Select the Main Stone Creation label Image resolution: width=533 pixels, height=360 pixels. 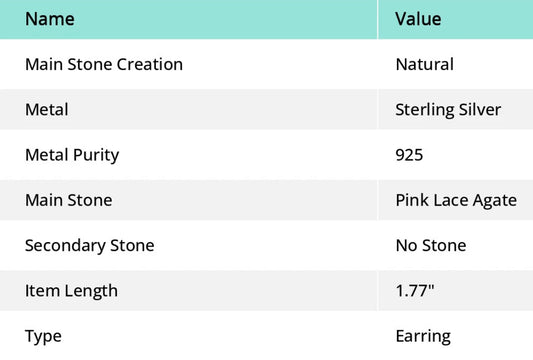104,64
